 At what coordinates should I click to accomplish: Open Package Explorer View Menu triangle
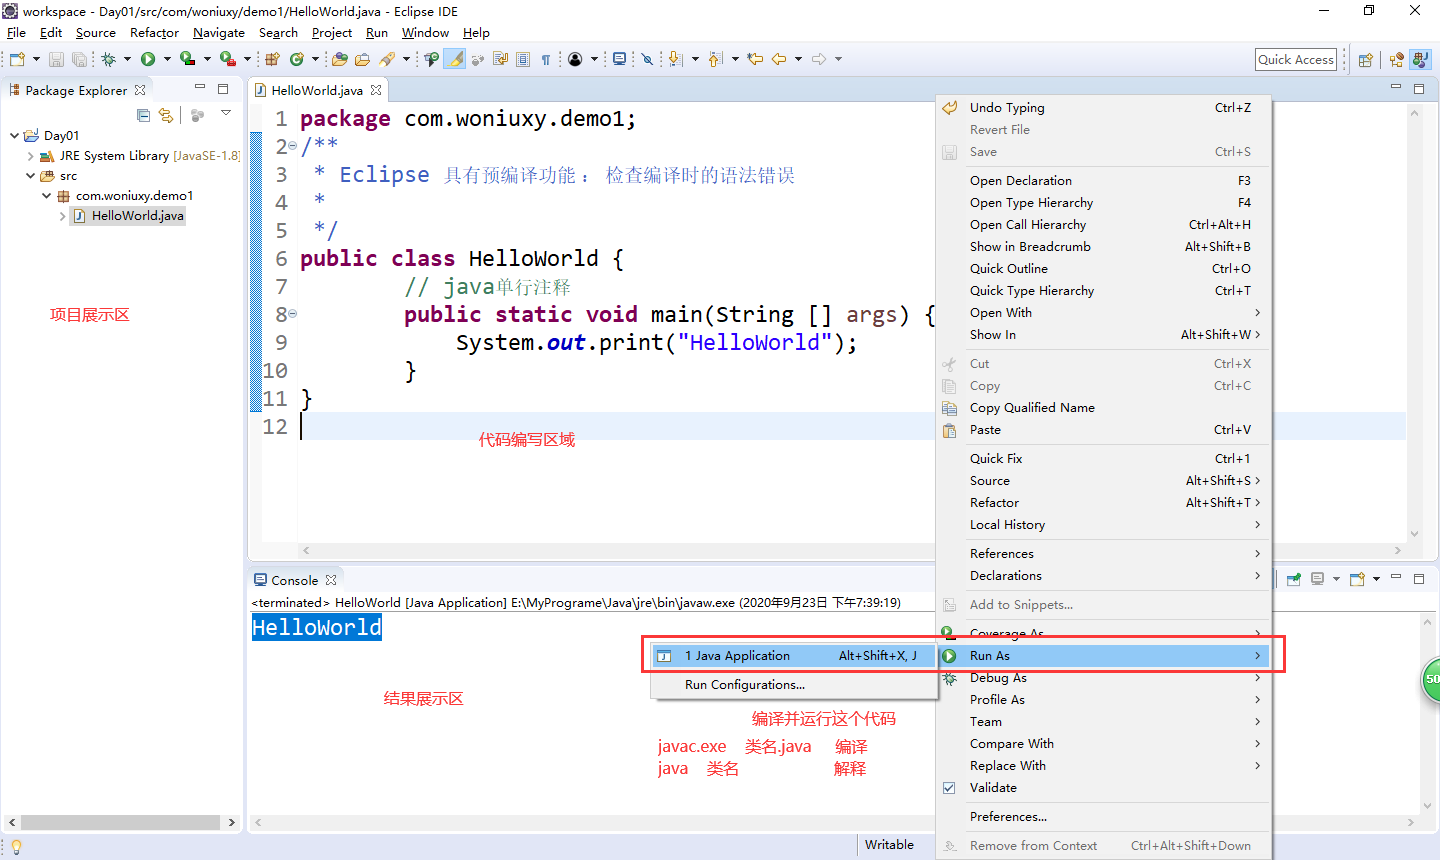coord(226,113)
